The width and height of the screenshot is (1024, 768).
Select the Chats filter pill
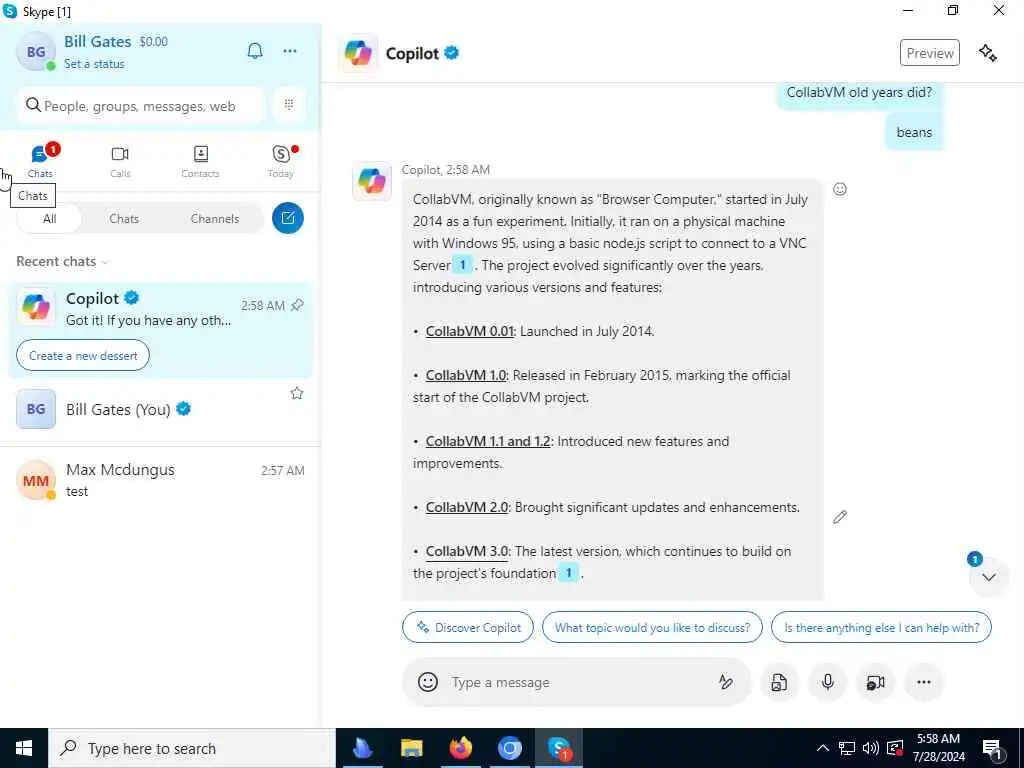tap(124, 219)
